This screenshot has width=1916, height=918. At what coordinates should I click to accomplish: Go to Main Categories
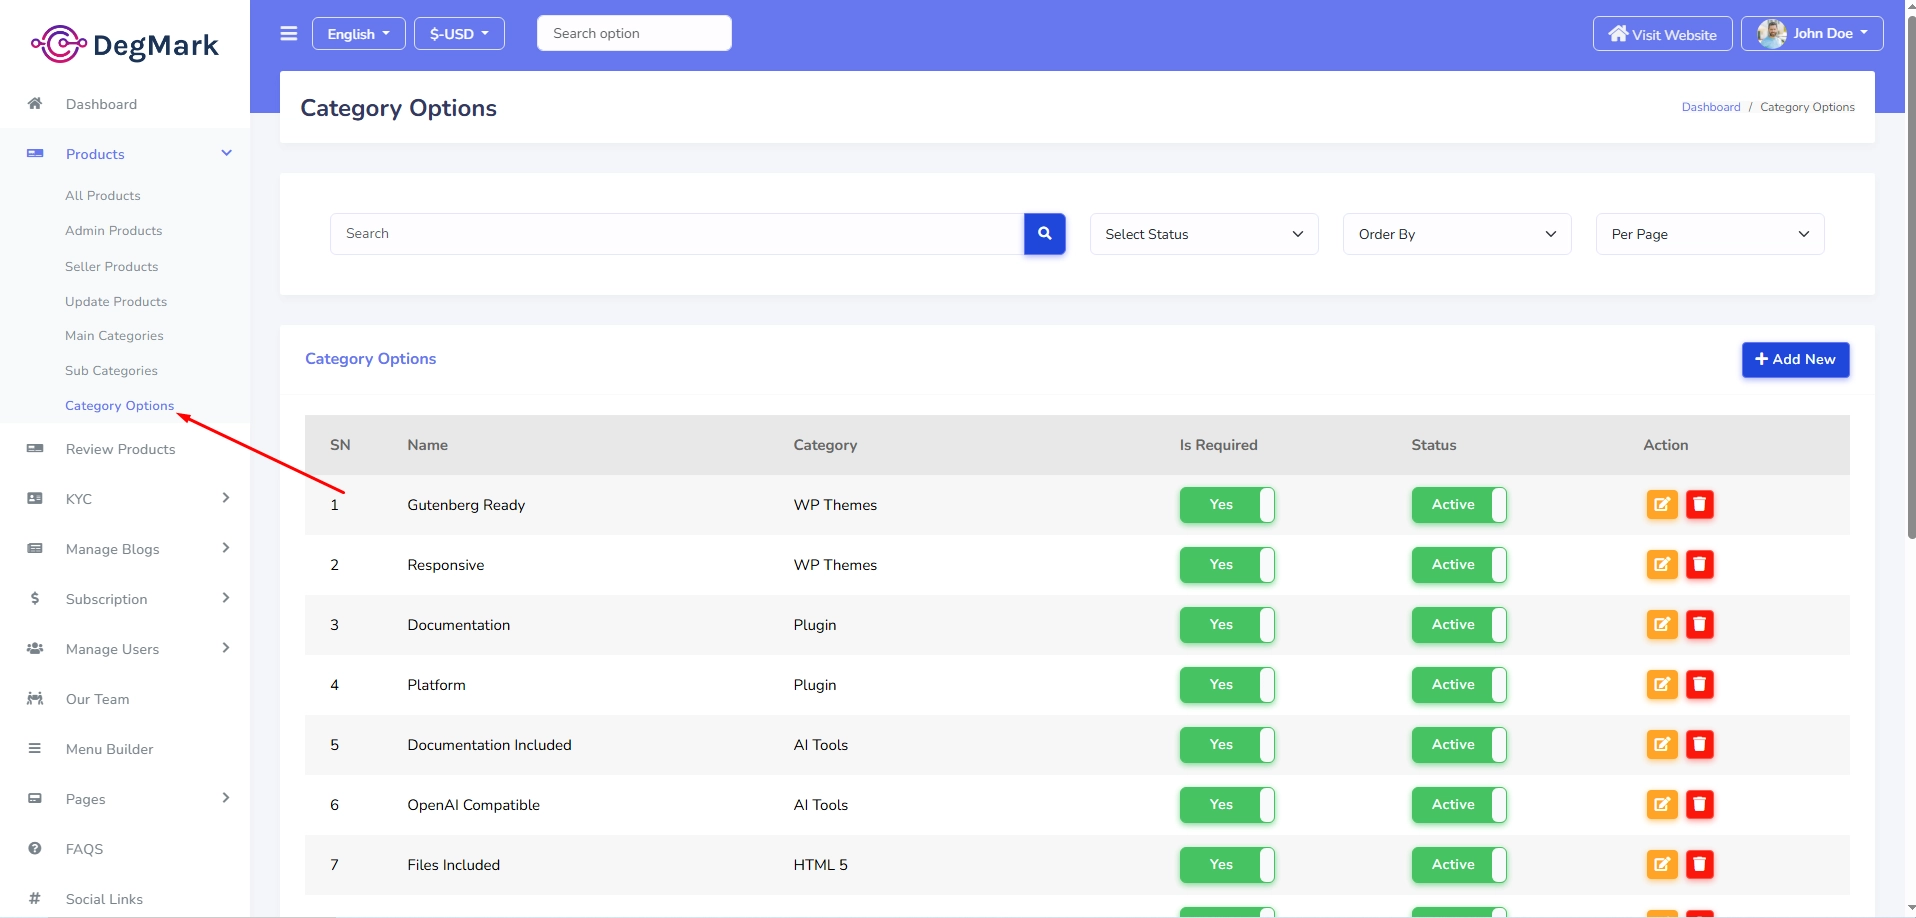pyautogui.click(x=114, y=336)
